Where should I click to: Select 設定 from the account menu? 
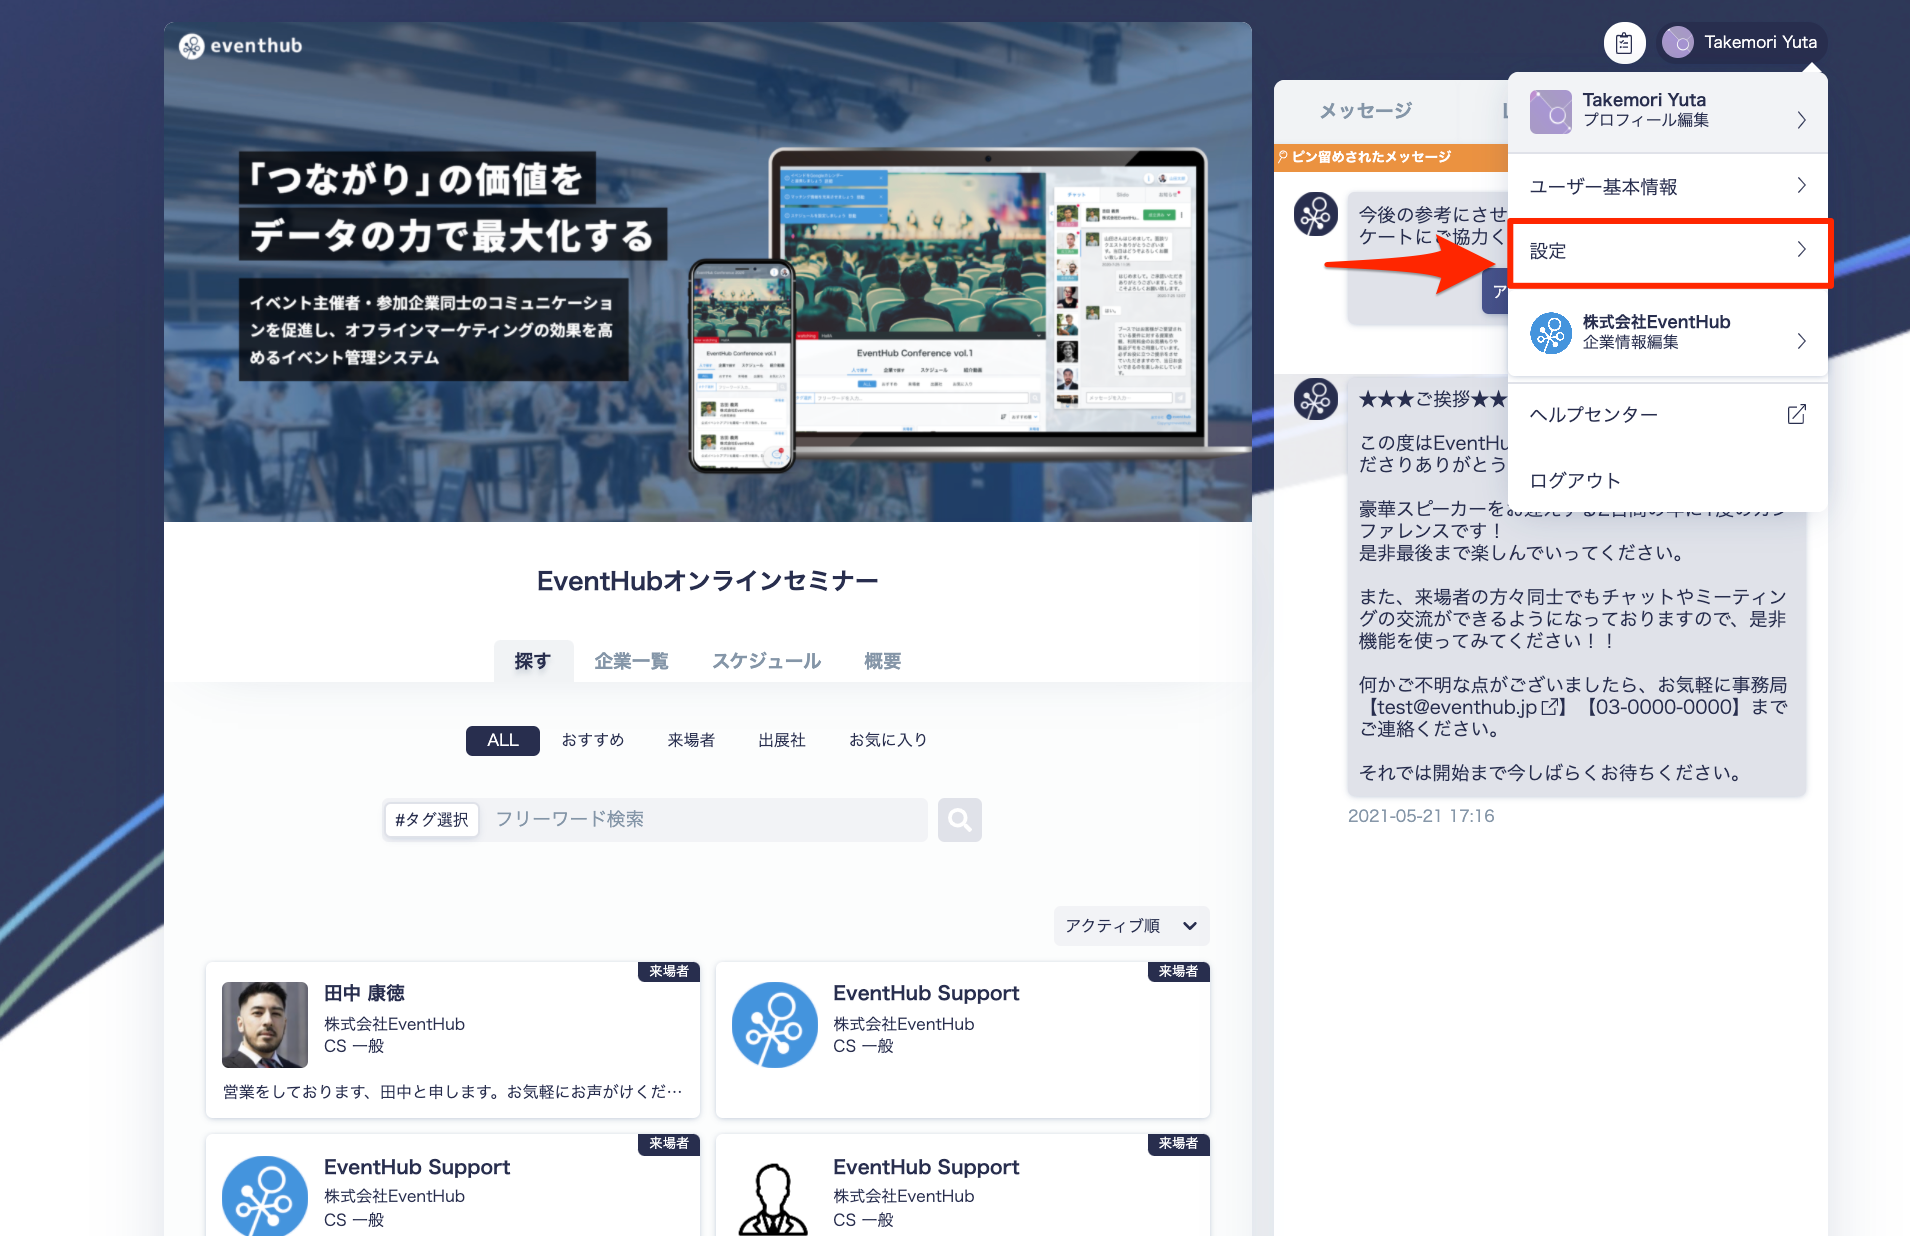(x=1667, y=251)
